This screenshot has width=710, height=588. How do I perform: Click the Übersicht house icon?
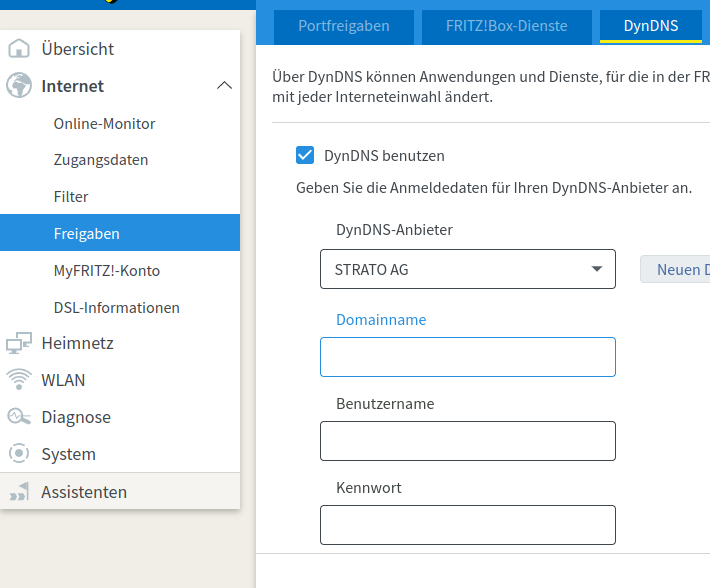coord(19,48)
